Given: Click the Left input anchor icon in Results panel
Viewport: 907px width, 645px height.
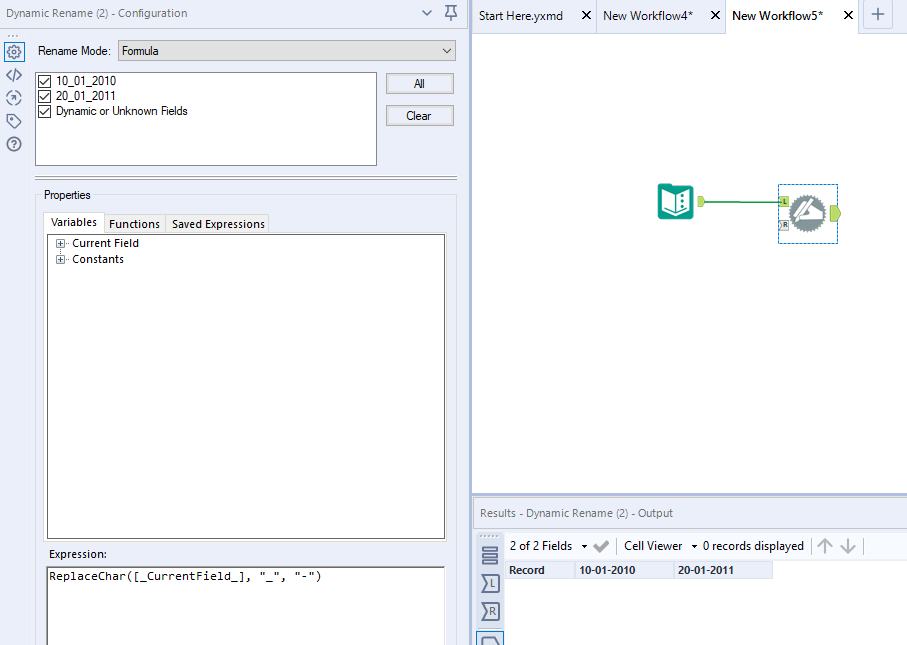Looking at the screenshot, I should (x=489, y=584).
